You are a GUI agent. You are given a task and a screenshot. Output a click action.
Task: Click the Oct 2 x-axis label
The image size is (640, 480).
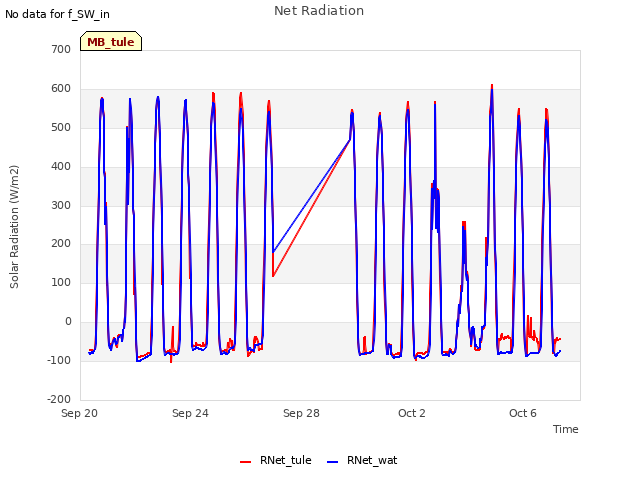click(412, 413)
